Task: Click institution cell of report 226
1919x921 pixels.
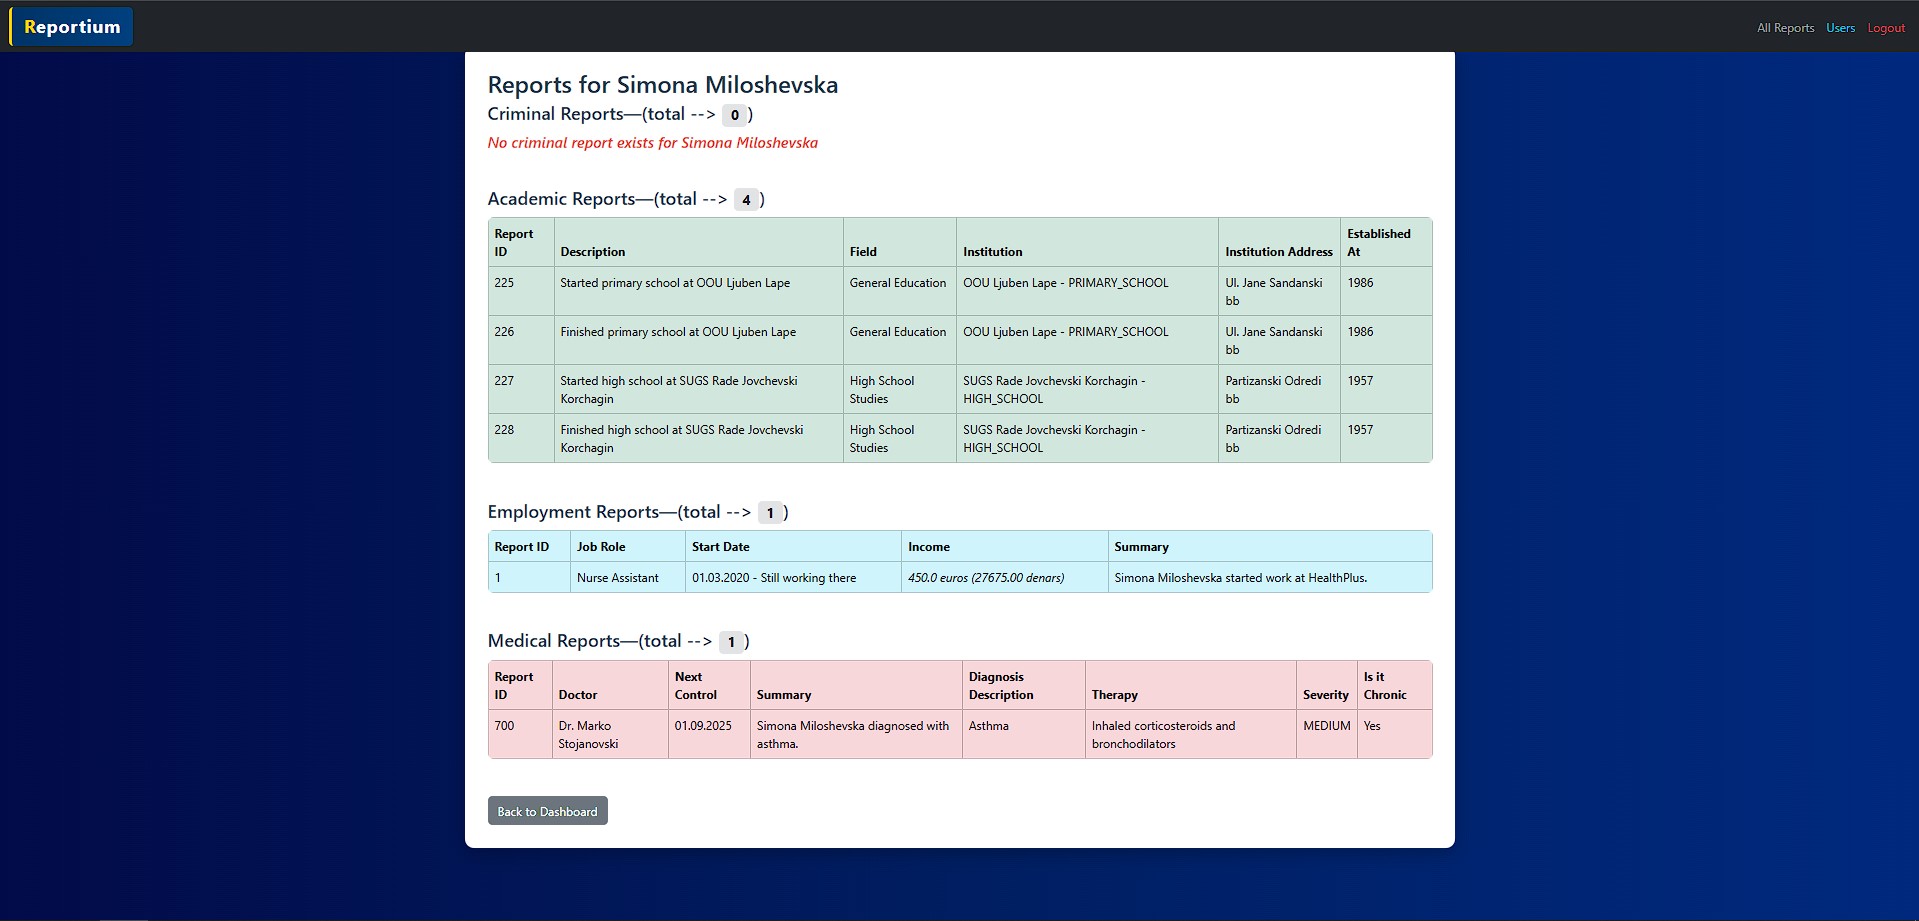Action: coord(1087,340)
